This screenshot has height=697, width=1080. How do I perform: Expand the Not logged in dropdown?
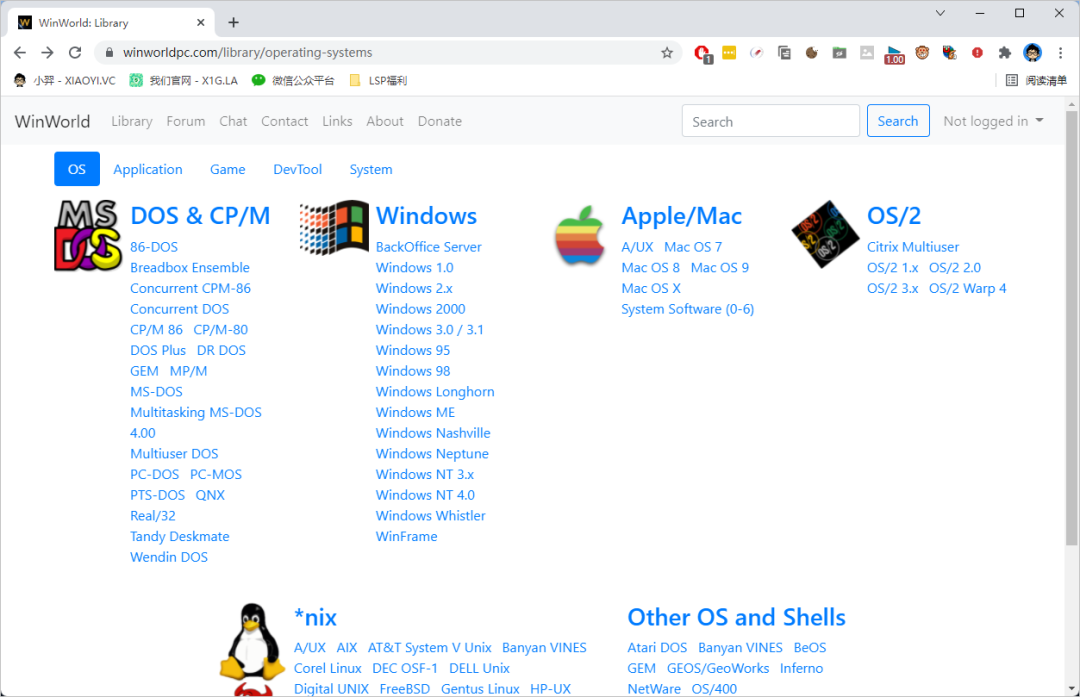tap(993, 121)
